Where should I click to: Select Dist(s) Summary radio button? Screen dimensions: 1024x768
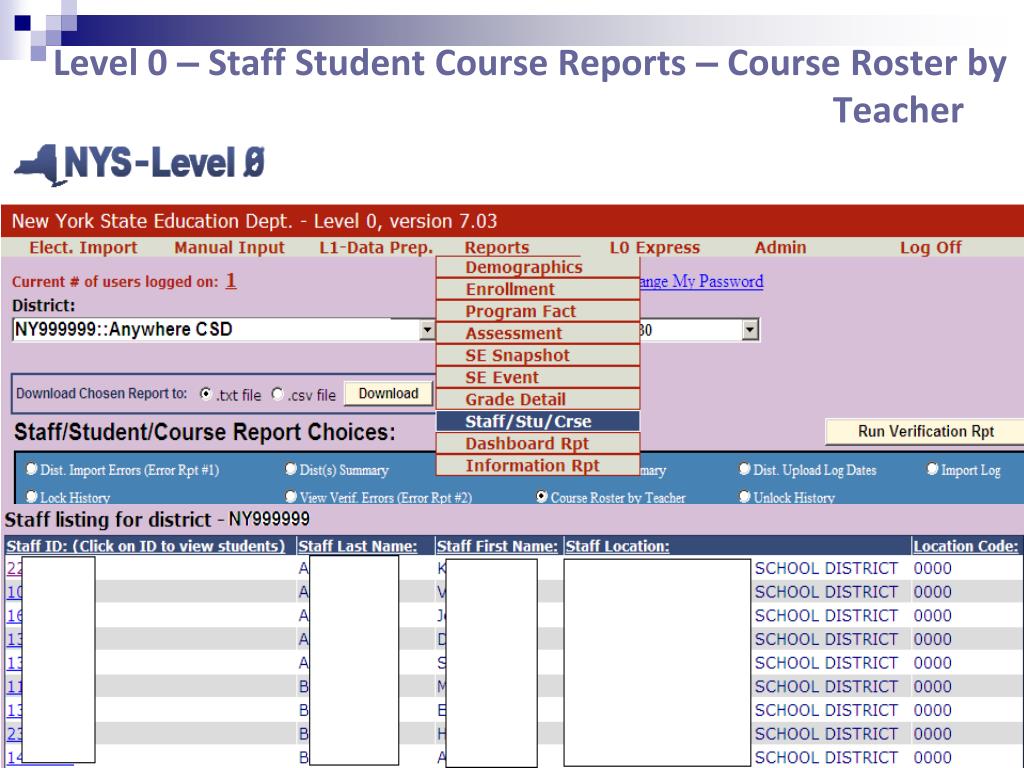pos(291,469)
